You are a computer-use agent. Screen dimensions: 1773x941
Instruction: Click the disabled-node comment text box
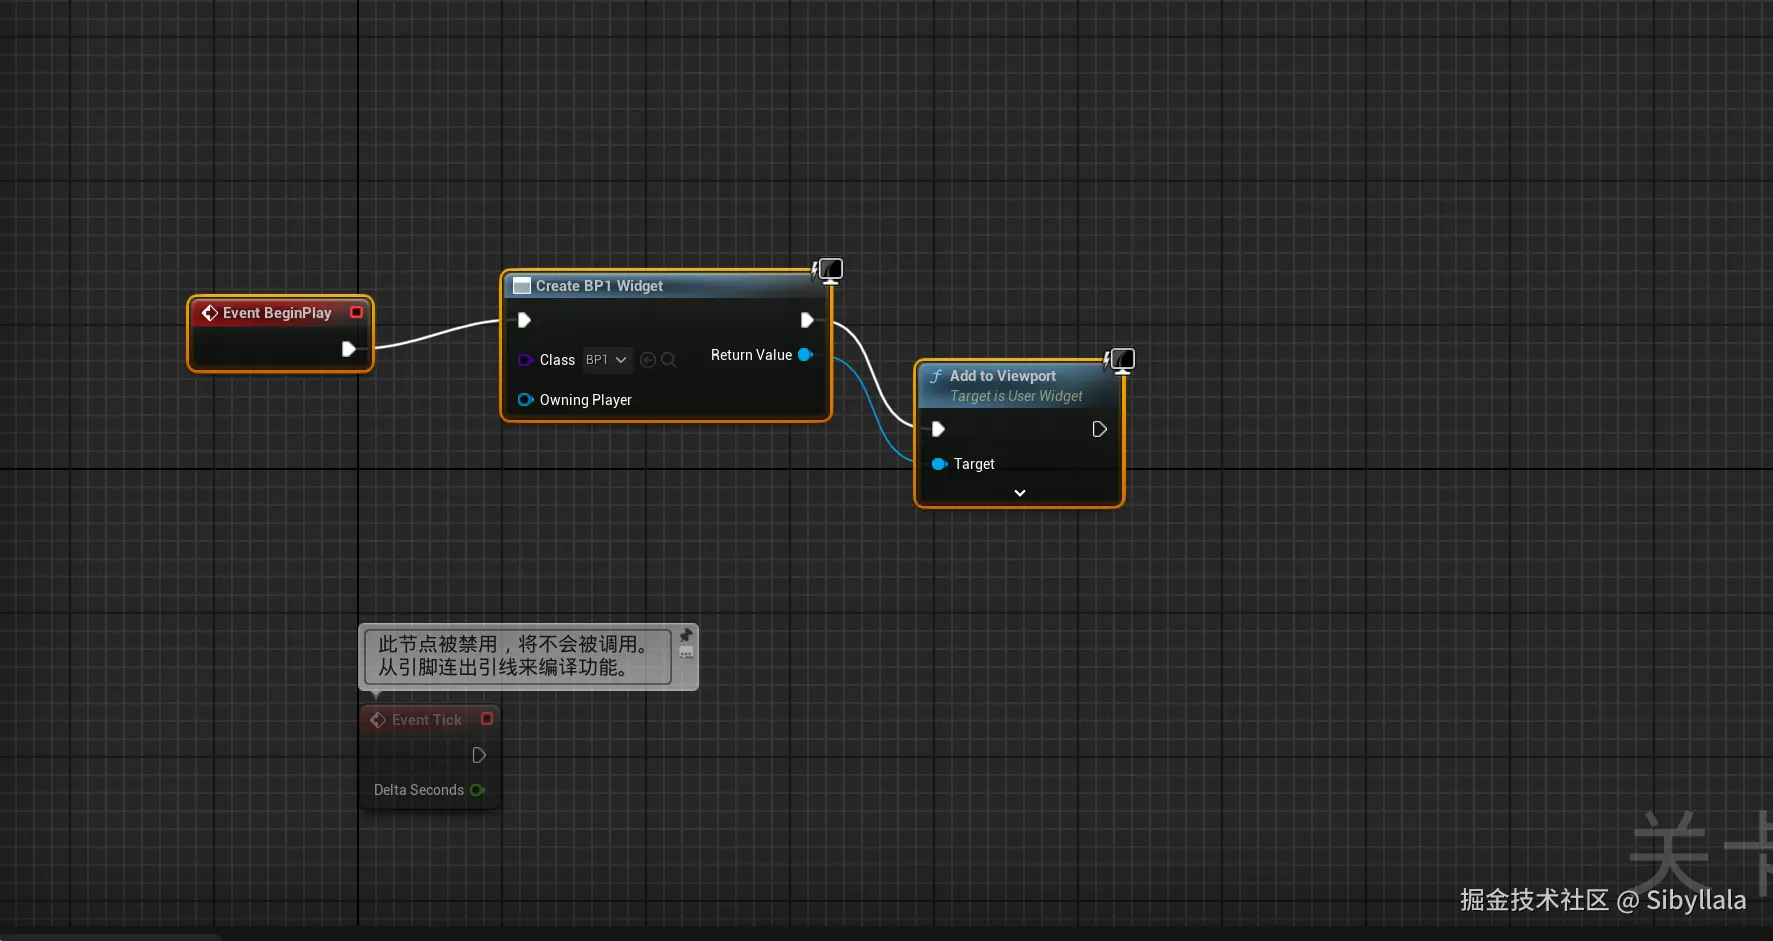point(518,656)
